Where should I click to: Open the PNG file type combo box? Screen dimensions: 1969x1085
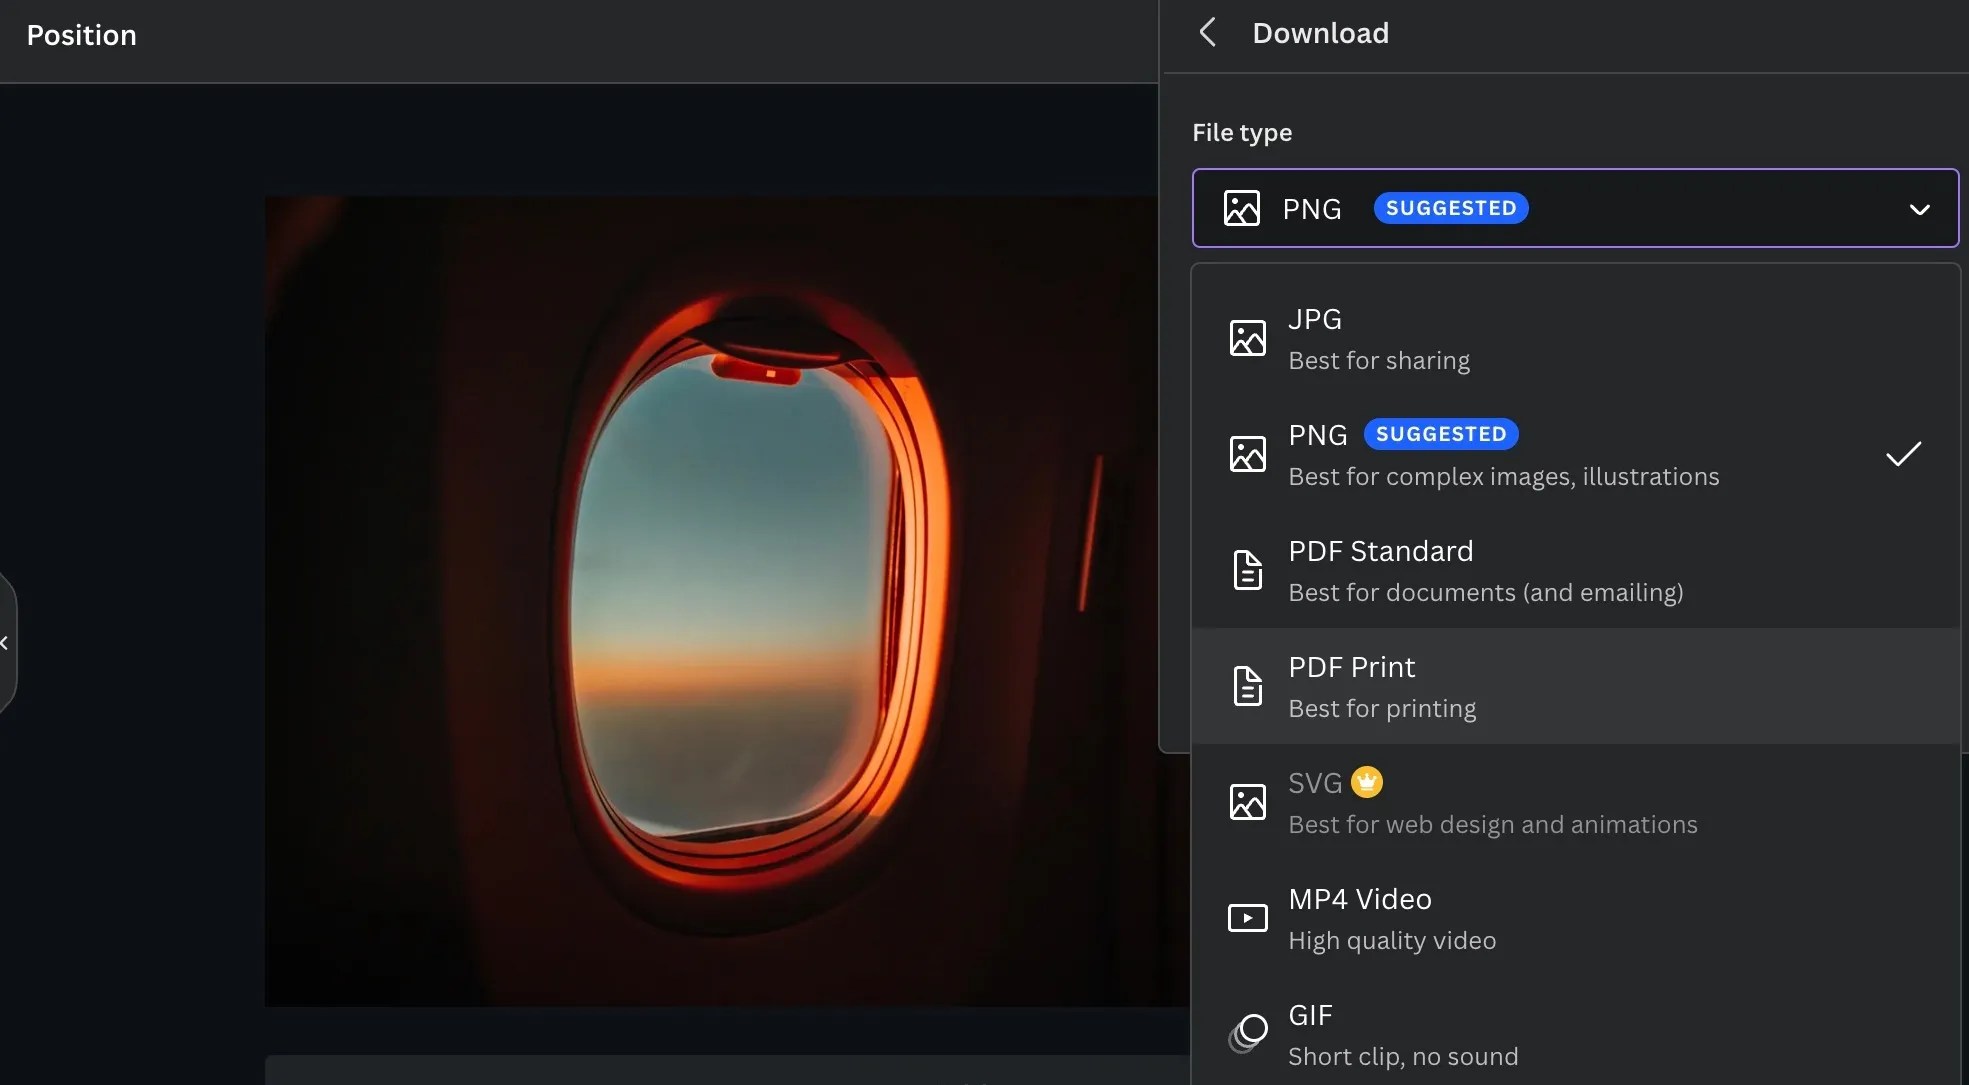click(x=1574, y=208)
